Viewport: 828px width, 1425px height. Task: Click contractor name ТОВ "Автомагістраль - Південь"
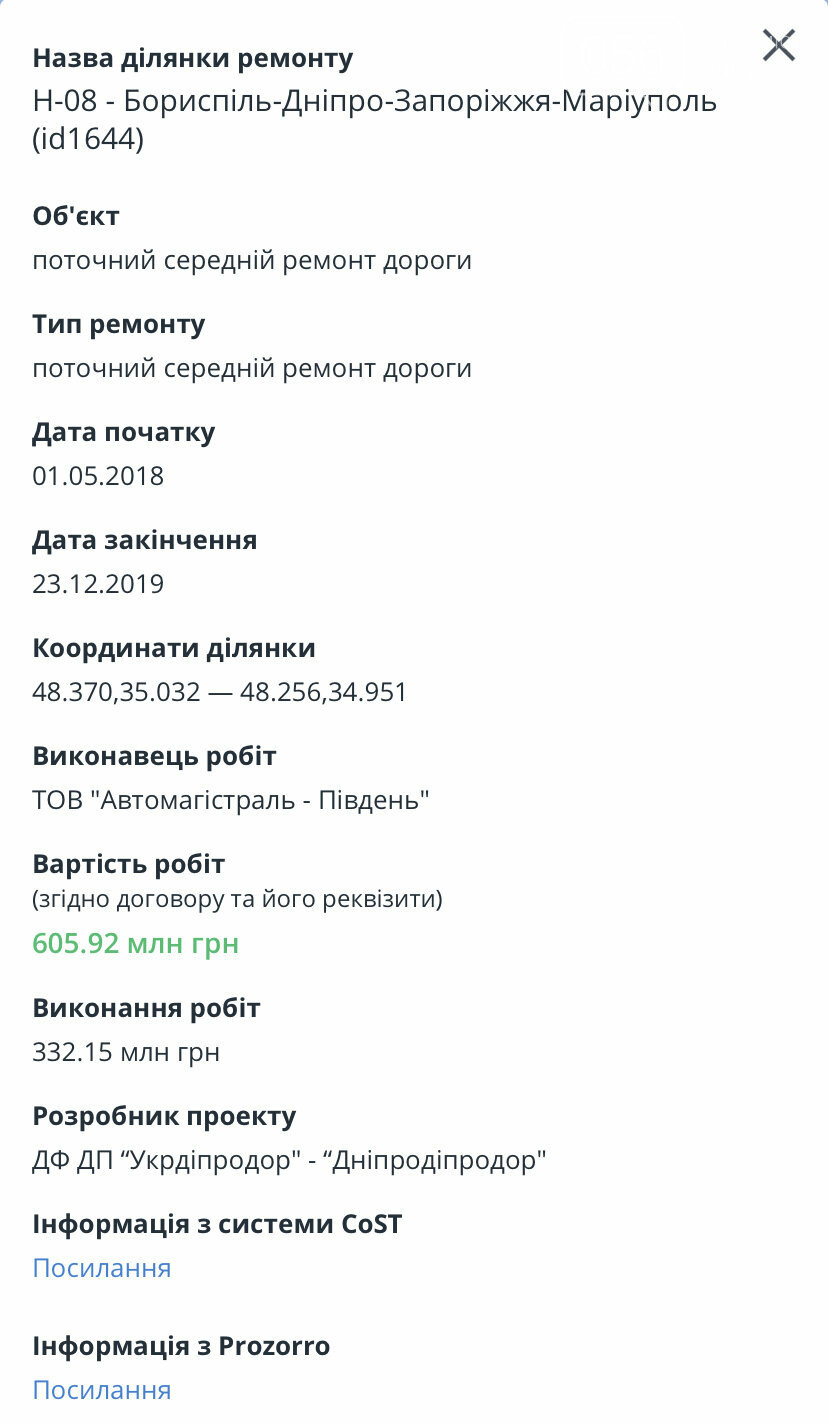click(x=231, y=800)
